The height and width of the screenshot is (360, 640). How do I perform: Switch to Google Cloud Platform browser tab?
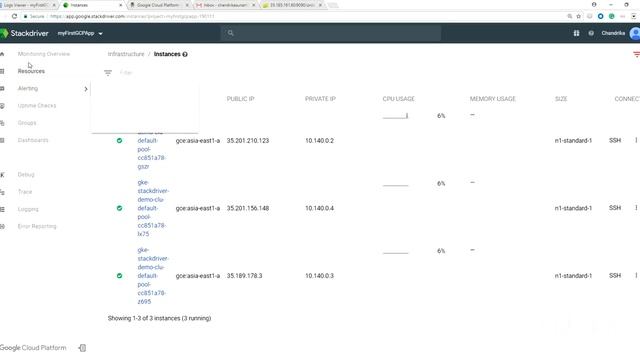[157, 5]
